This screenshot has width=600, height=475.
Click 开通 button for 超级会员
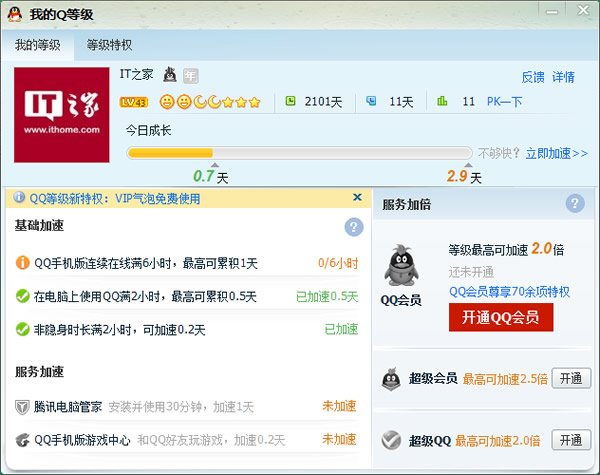[571, 379]
